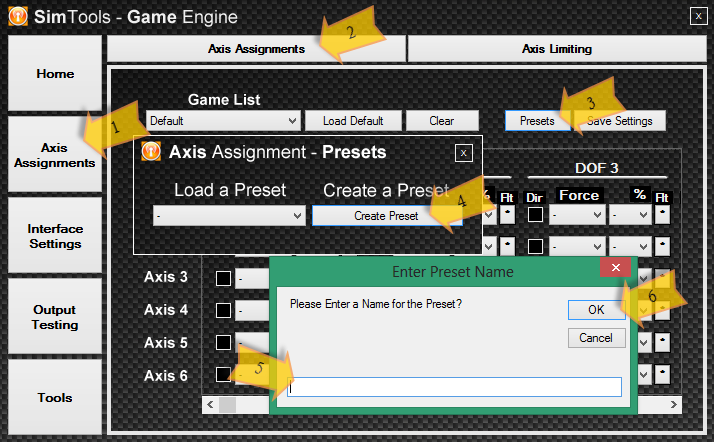The width and height of the screenshot is (714, 442).
Task: Click the horizontal scrollbar thumb
Action: 227,405
